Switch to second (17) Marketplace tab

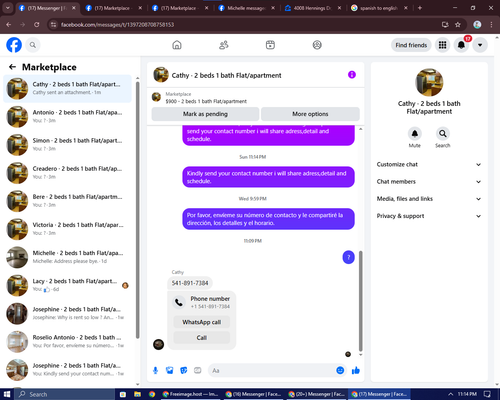coord(179,8)
